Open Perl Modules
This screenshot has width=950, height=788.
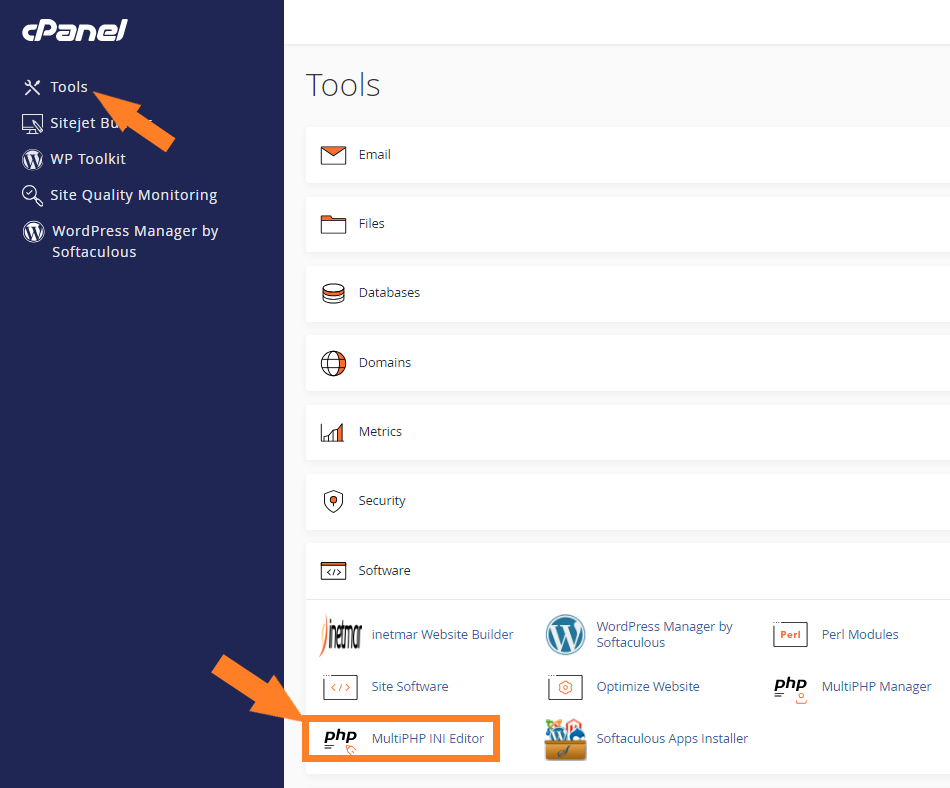860,634
